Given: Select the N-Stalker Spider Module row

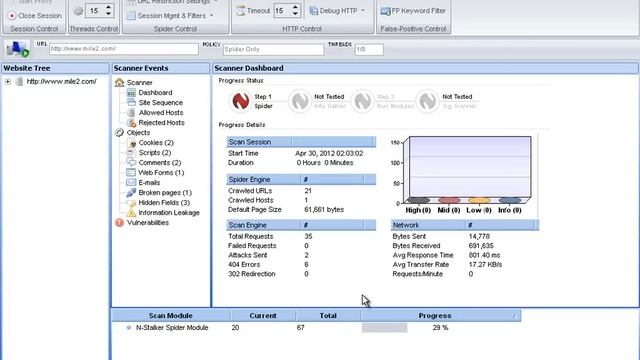Looking at the screenshot, I should click(x=316, y=328).
